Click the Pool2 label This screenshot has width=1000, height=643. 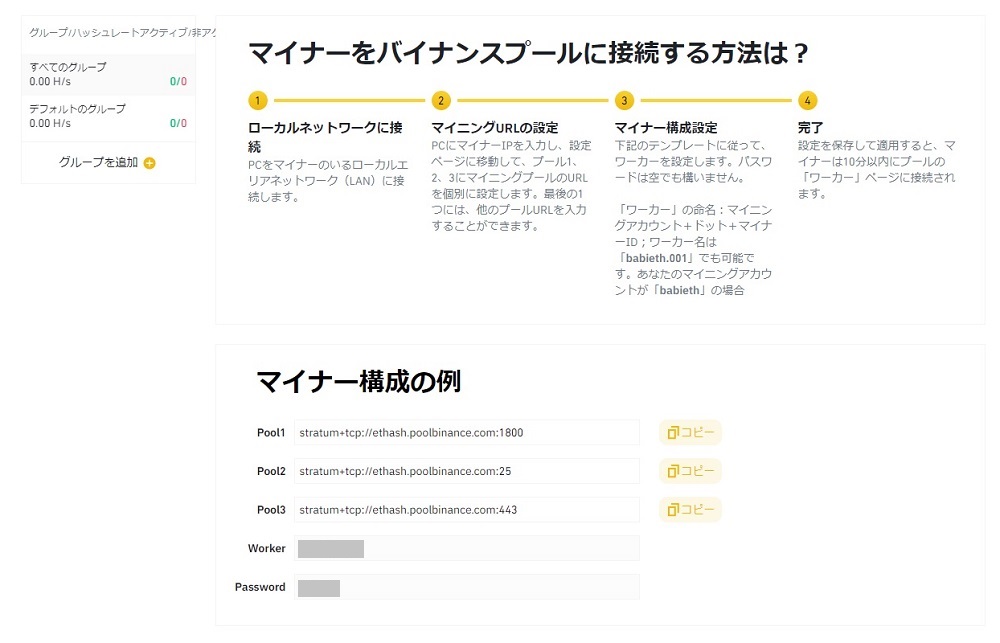point(271,471)
